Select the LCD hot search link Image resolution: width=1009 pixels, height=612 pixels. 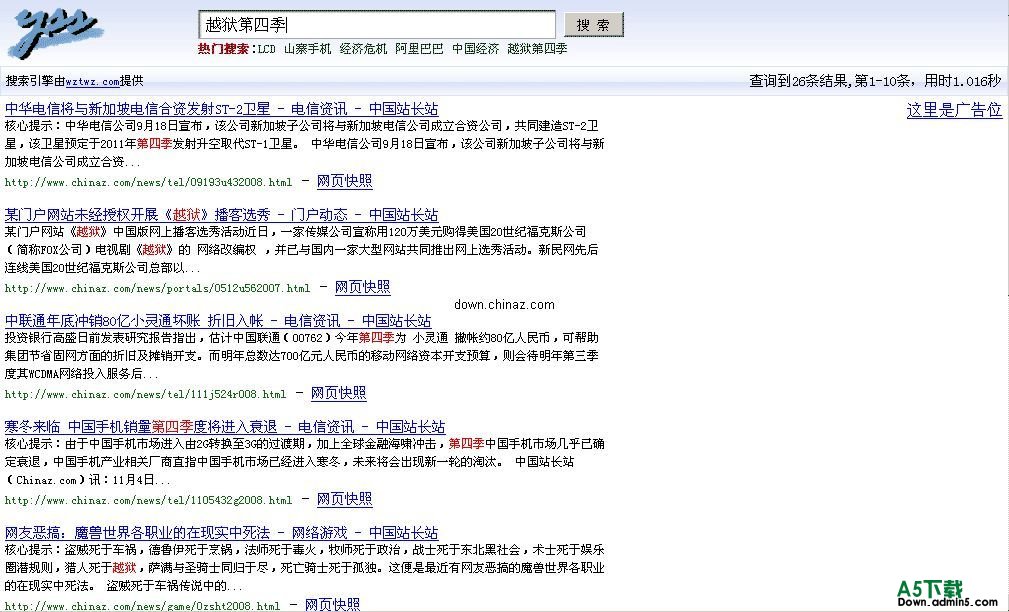click(266, 48)
